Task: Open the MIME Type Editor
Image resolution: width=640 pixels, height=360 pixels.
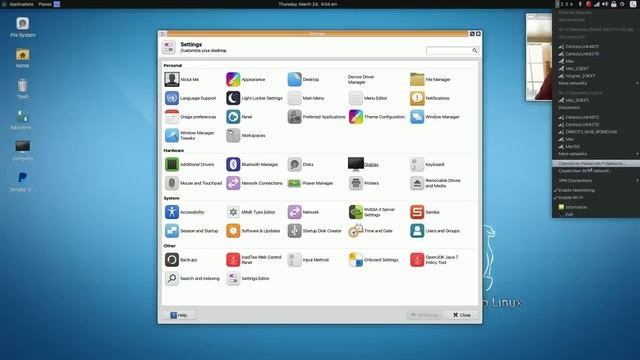Action: click(x=251, y=212)
